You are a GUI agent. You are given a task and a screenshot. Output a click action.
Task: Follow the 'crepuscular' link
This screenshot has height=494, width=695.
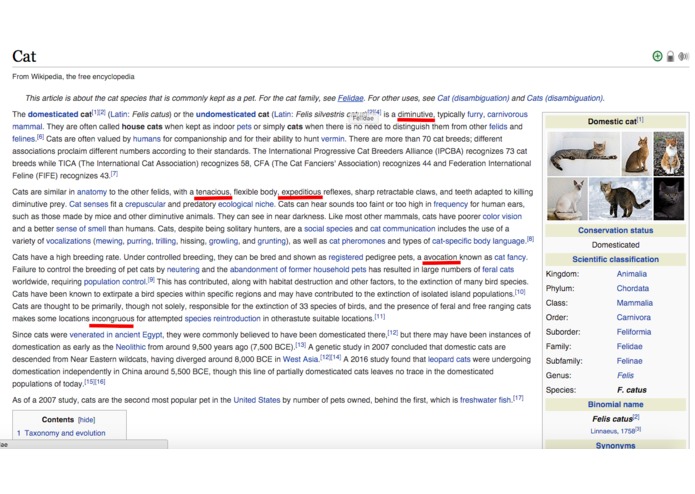pyautogui.click(x=145, y=204)
